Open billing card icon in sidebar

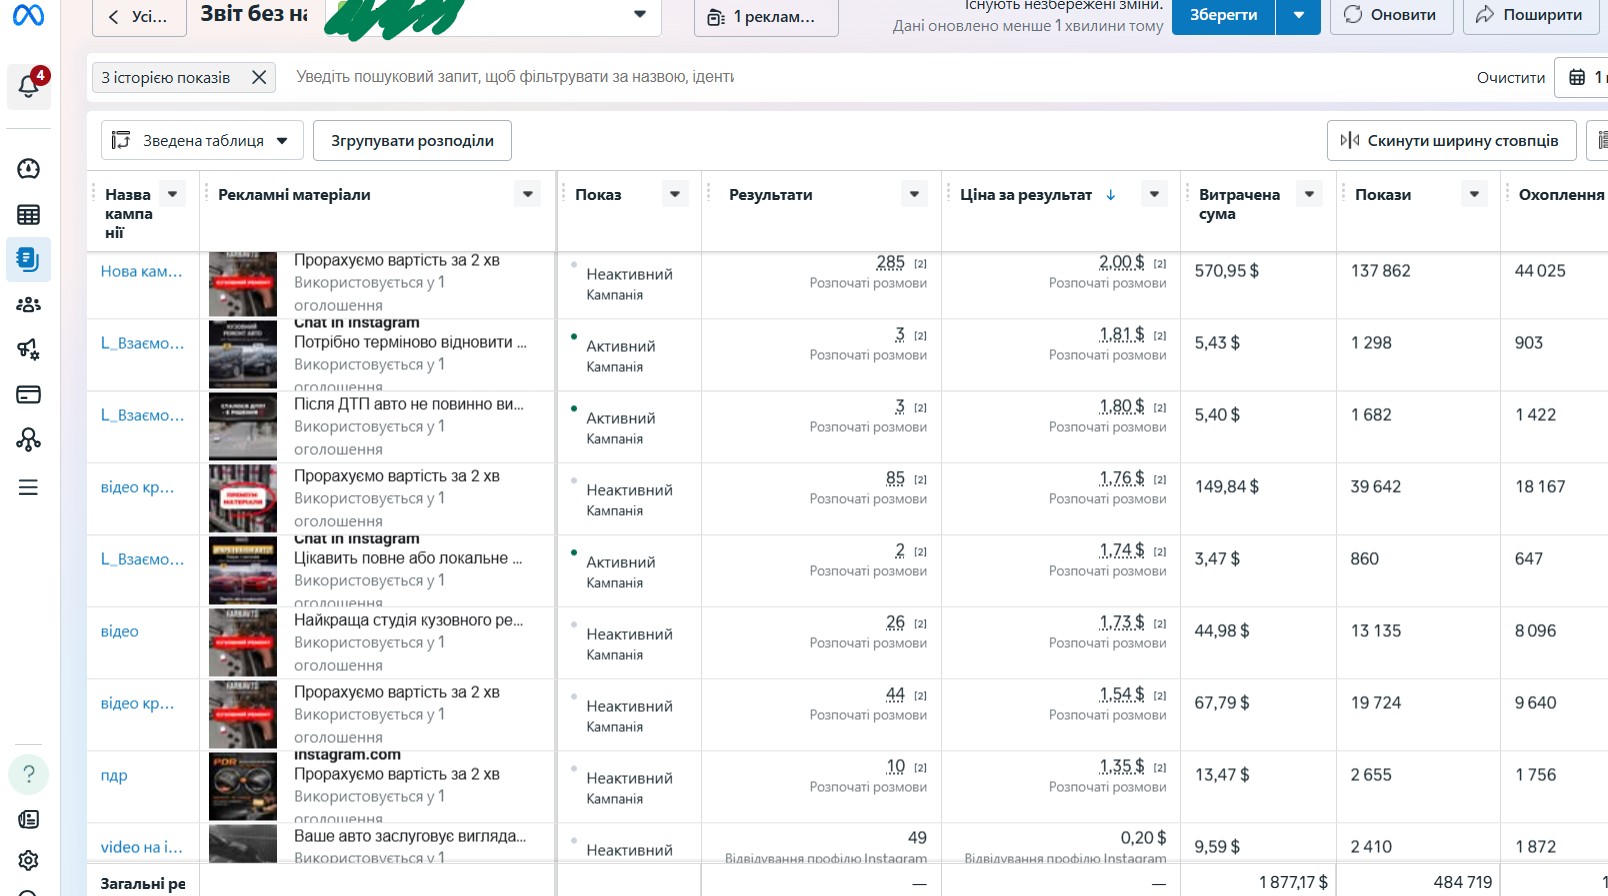[x=29, y=394]
